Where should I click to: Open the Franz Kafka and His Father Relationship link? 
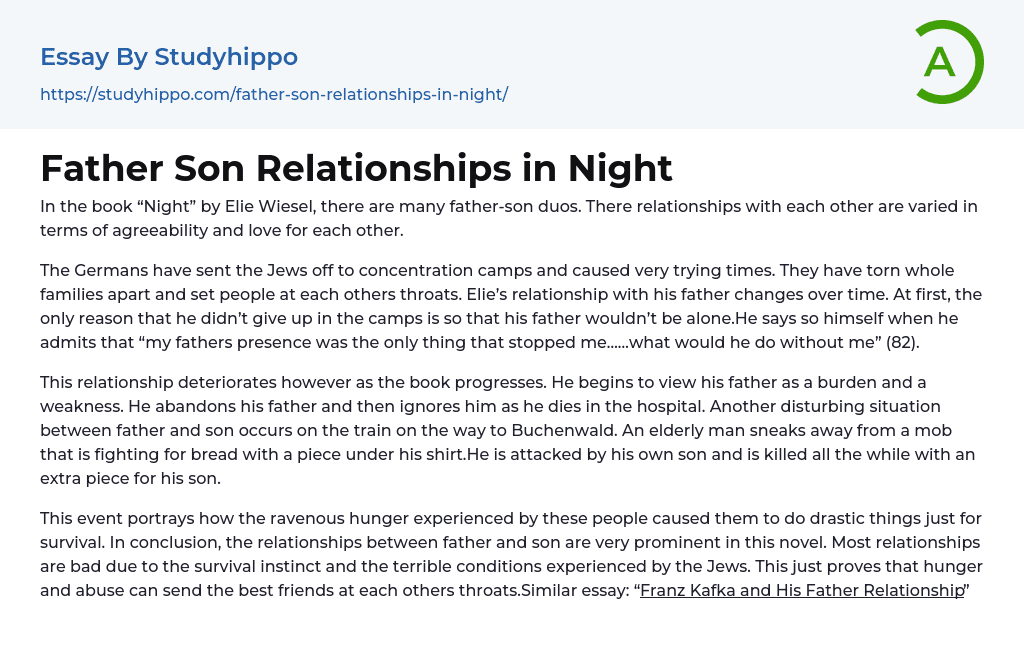click(801, 590)
